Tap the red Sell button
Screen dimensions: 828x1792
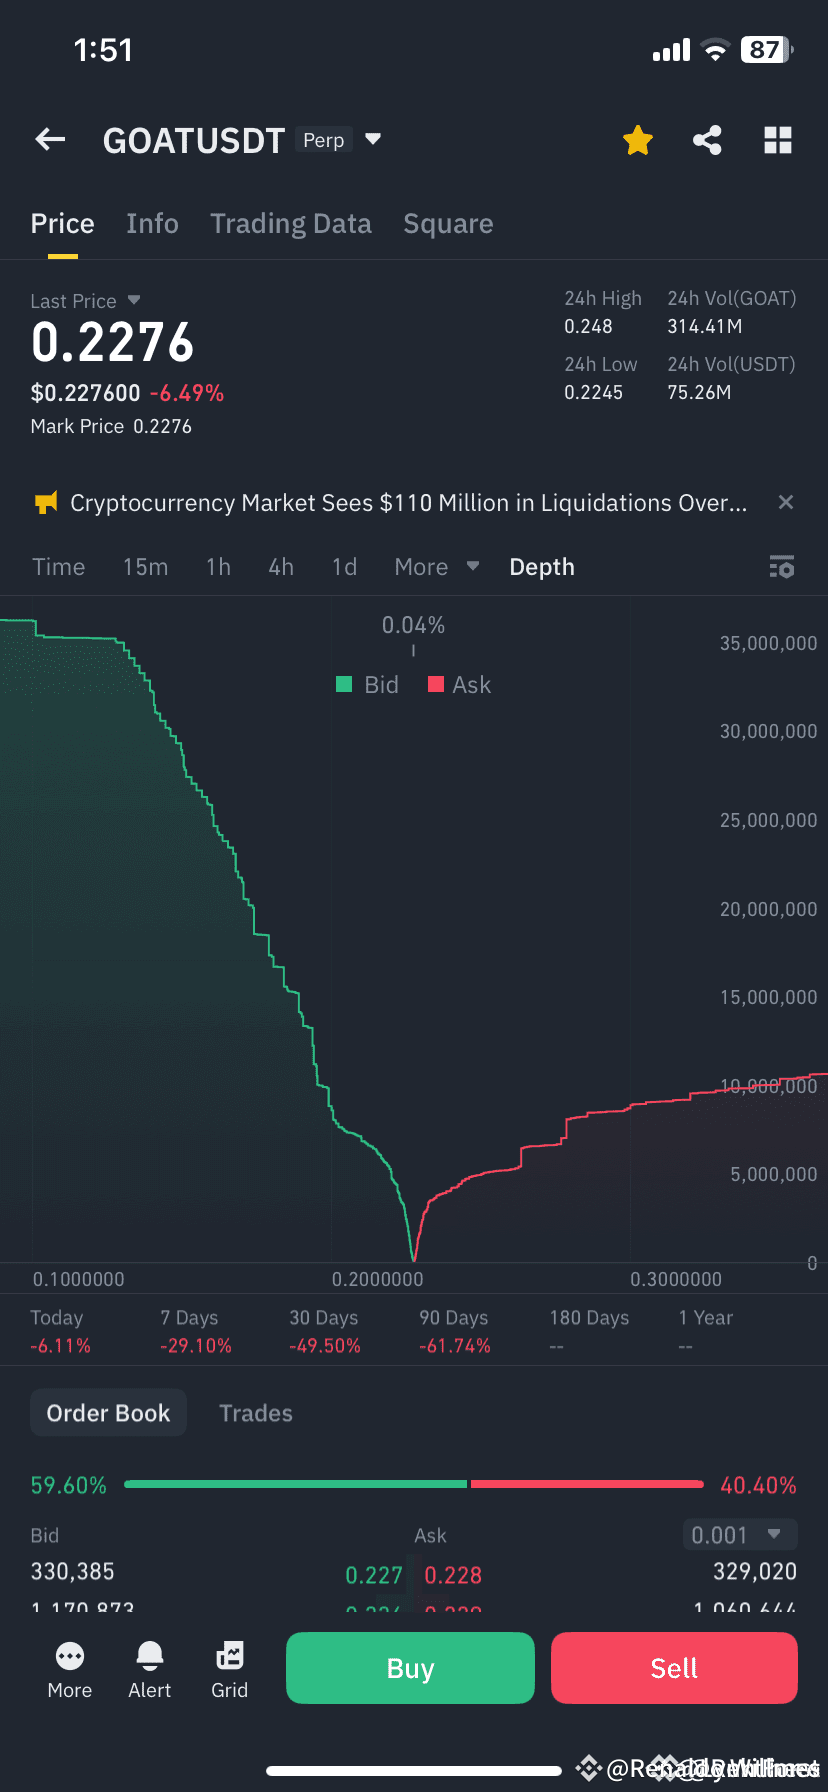pos(674,1668)
